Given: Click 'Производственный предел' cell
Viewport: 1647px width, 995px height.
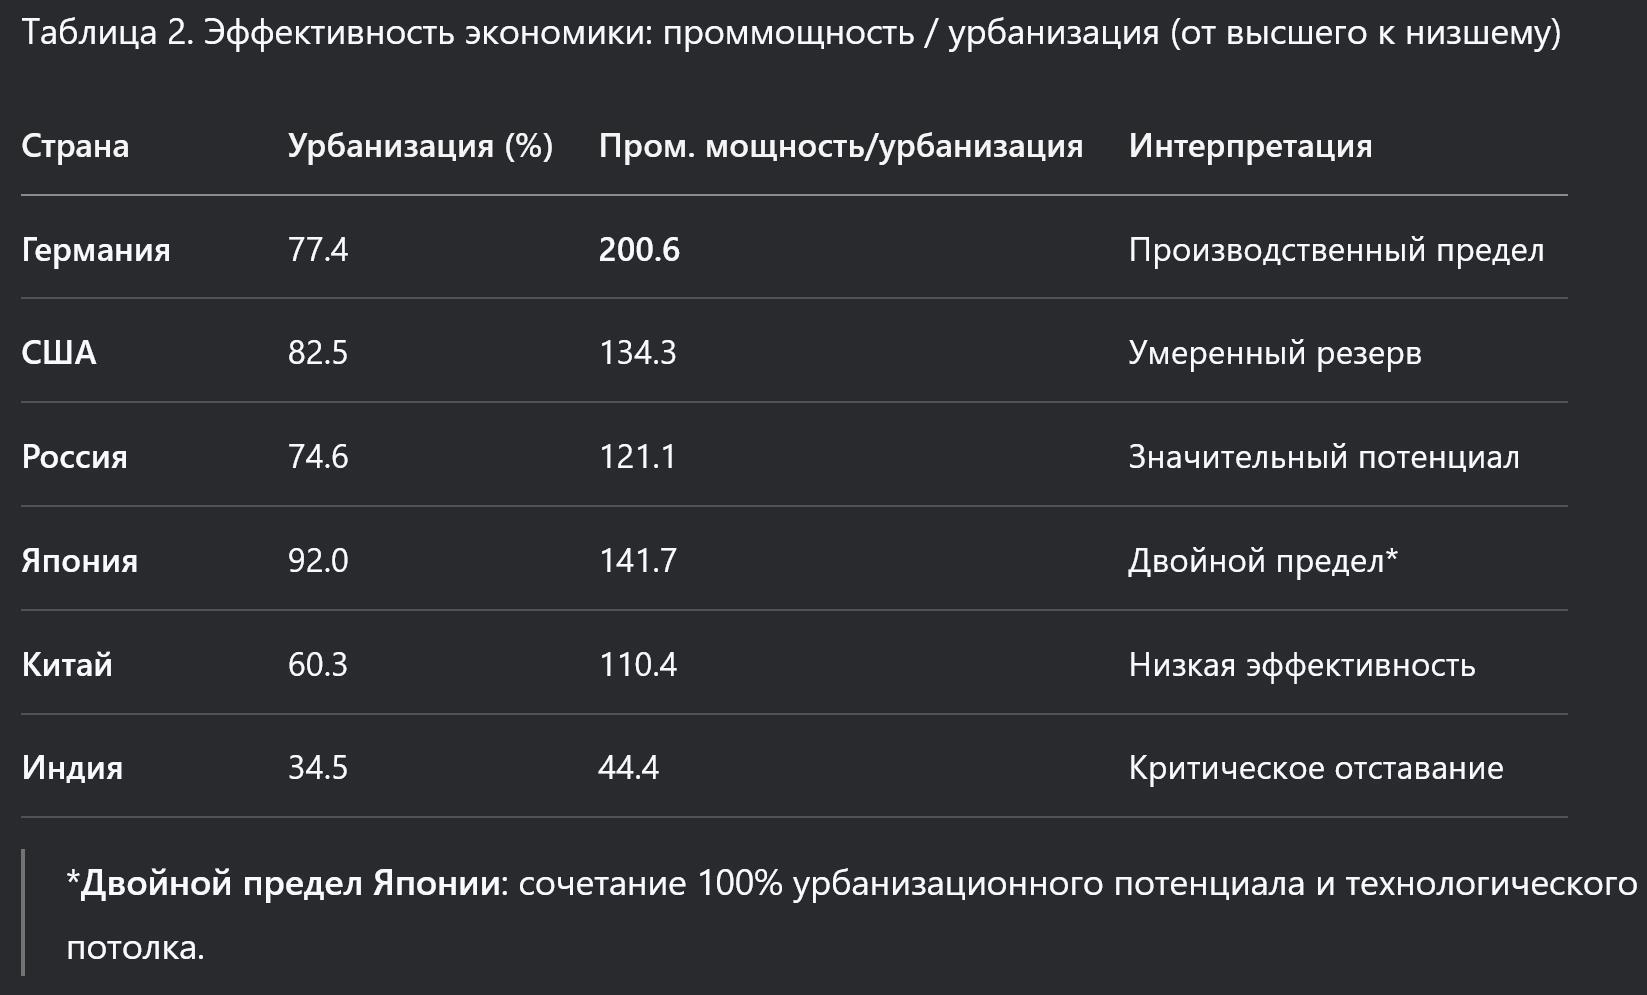Looking at the screenshot, I should 1336,249.
